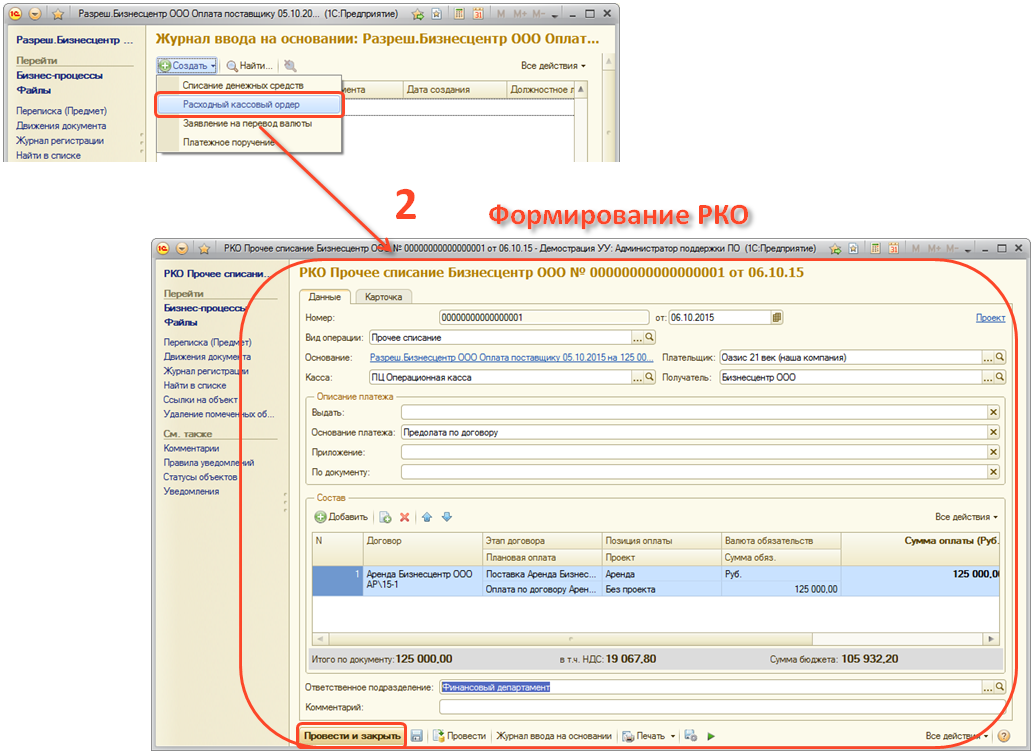Move row up with blue up arrow
Image resolution: width=1035 pixels, height=755 pixels.
pos(427,517)
